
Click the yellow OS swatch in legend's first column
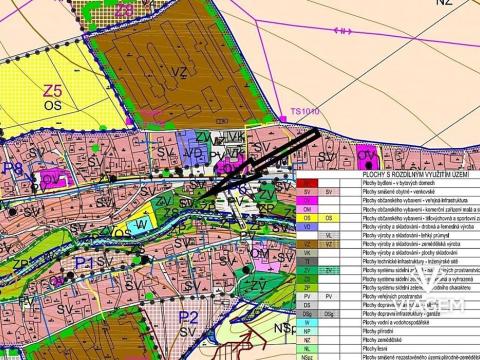point(307,218)
